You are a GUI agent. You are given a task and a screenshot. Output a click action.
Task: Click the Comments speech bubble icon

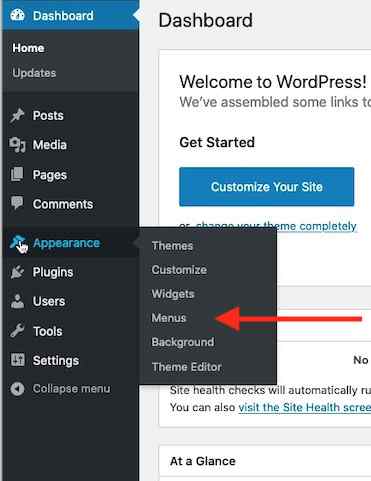(17, 203)
